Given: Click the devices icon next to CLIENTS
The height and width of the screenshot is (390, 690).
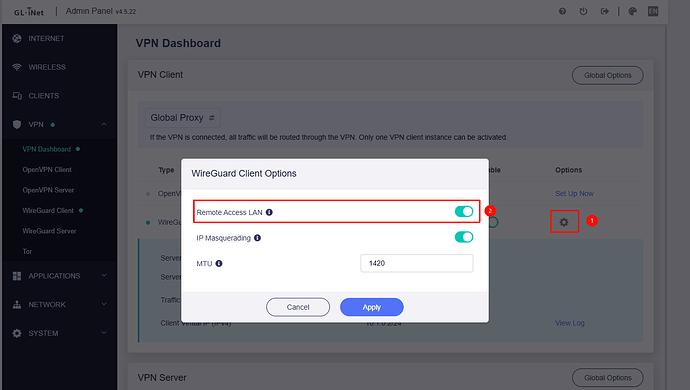Looking at the screenshot, I should (x=17, y=96).
